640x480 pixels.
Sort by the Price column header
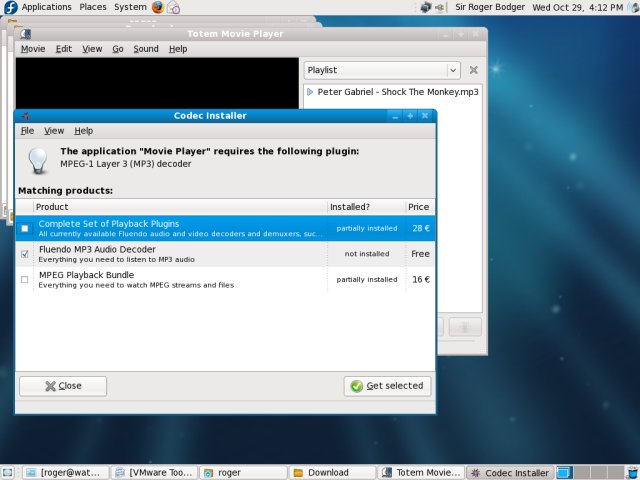(420, 207)
